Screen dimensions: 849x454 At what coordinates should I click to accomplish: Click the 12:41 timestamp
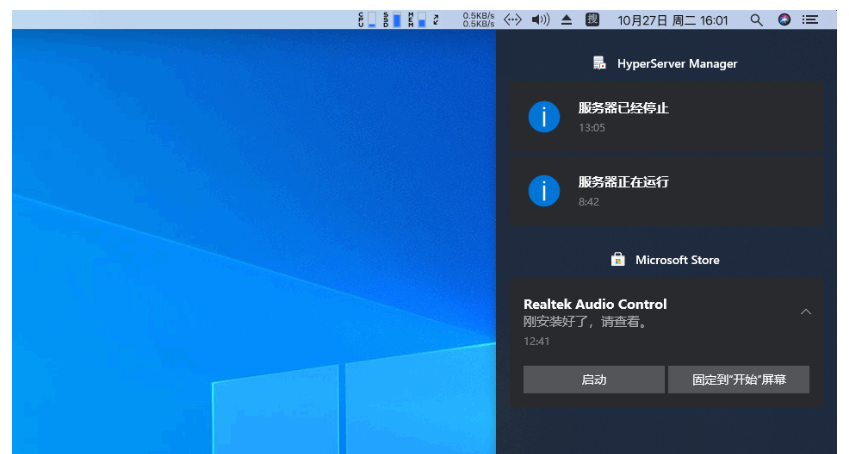point(537,341)
